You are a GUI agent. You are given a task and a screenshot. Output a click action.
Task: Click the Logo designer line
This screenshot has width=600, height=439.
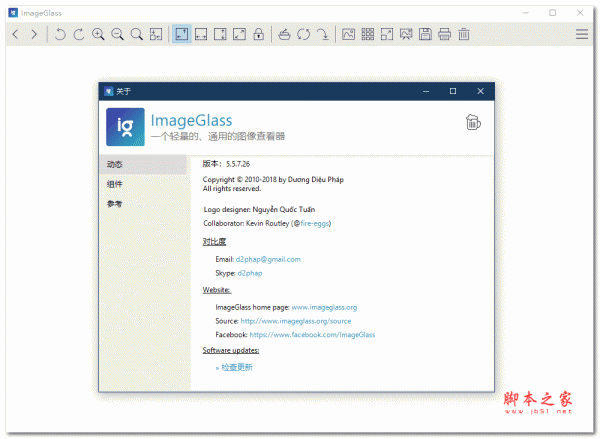[259, 209]
